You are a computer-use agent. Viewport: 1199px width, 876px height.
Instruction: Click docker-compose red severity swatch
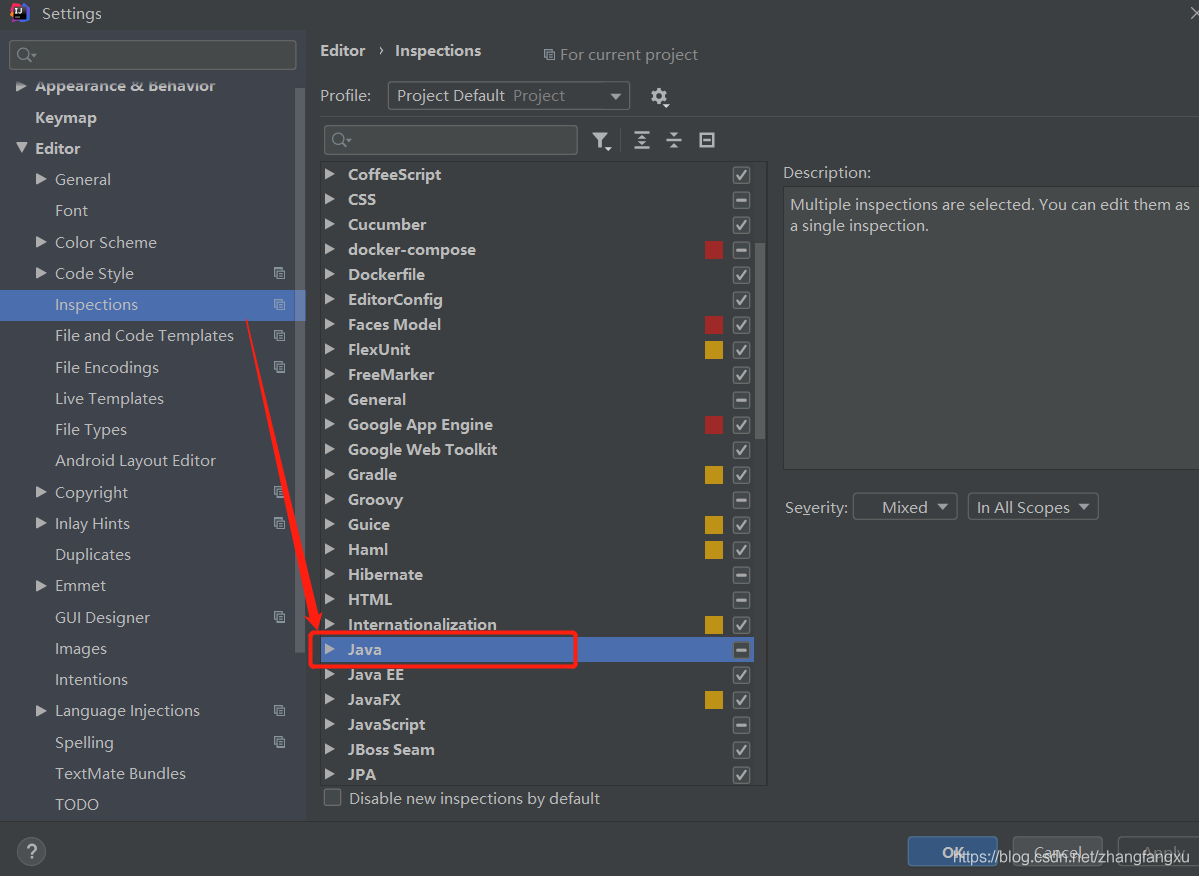[x=713, y=250]
